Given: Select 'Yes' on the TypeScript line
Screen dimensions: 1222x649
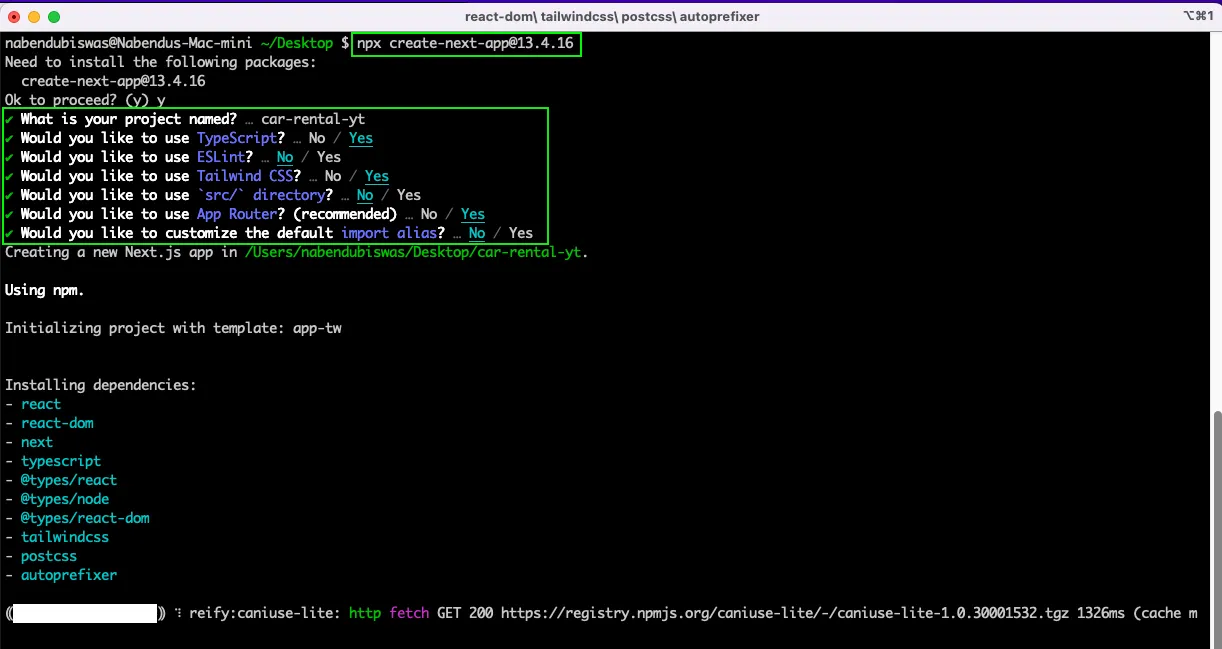Looking at the screenshot, I should click(361, 138).
